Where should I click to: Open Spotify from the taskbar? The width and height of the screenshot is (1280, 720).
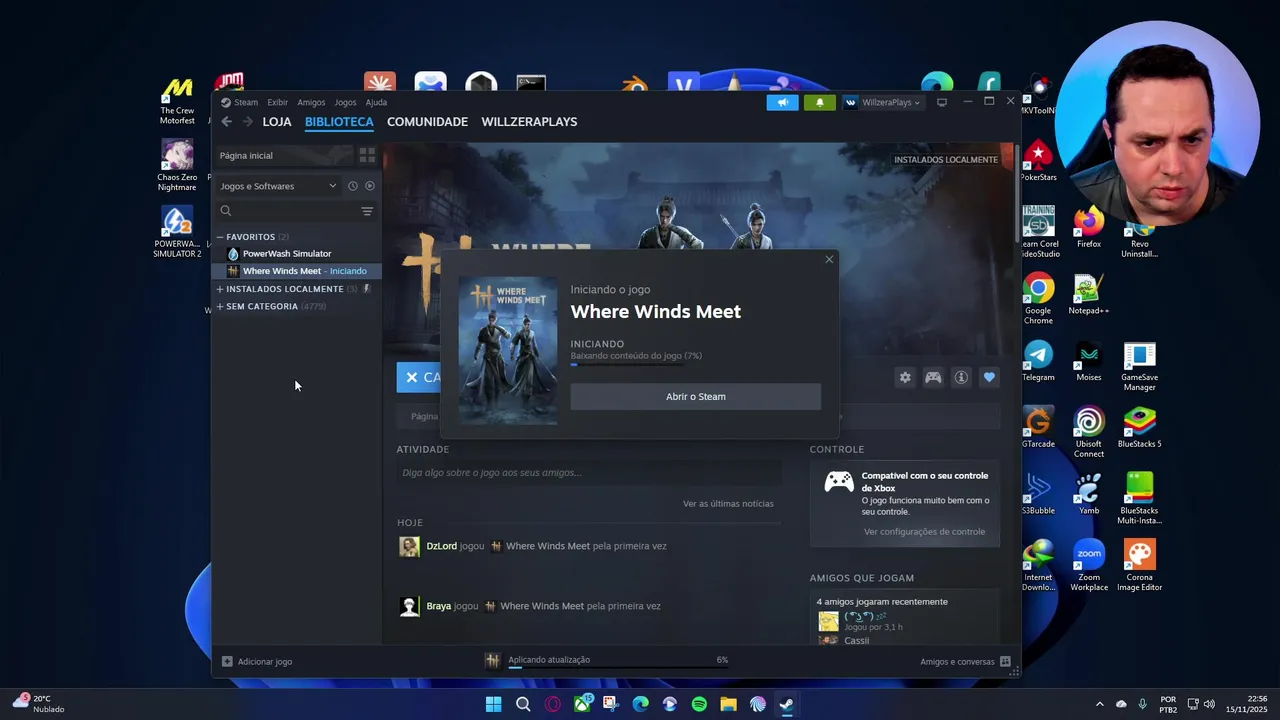coord(699,704)
